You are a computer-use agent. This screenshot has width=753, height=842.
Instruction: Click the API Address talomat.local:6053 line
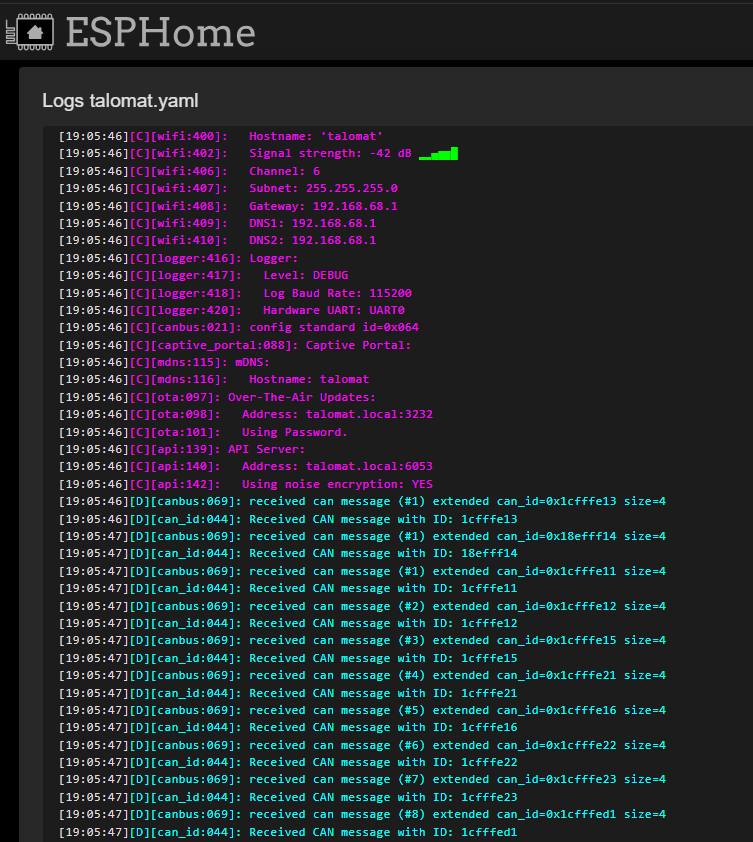click(245, 467)
